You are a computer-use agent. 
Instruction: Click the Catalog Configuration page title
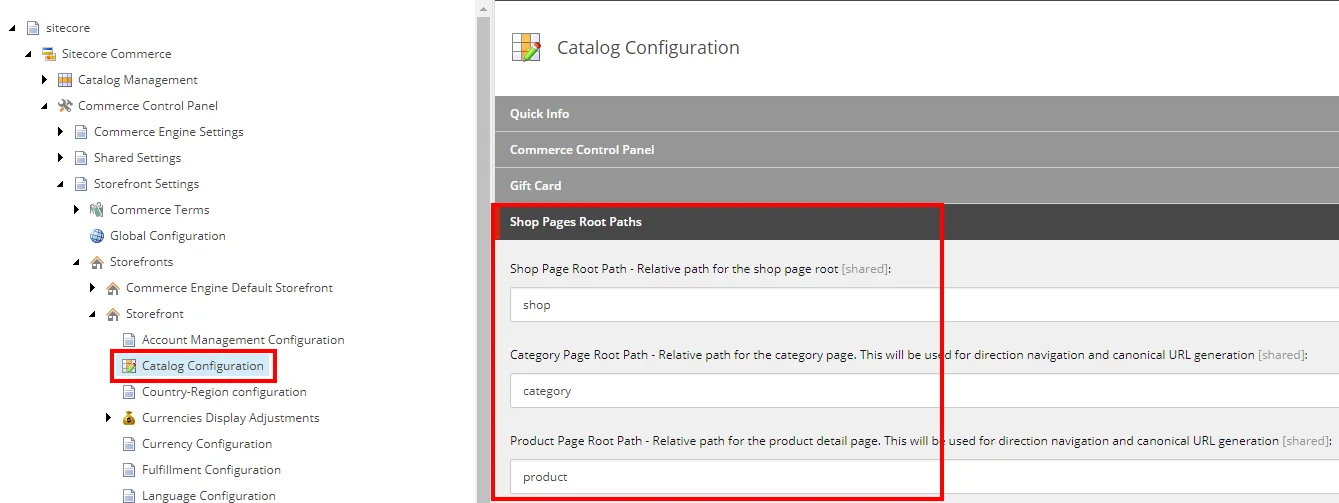coord(648,48)
